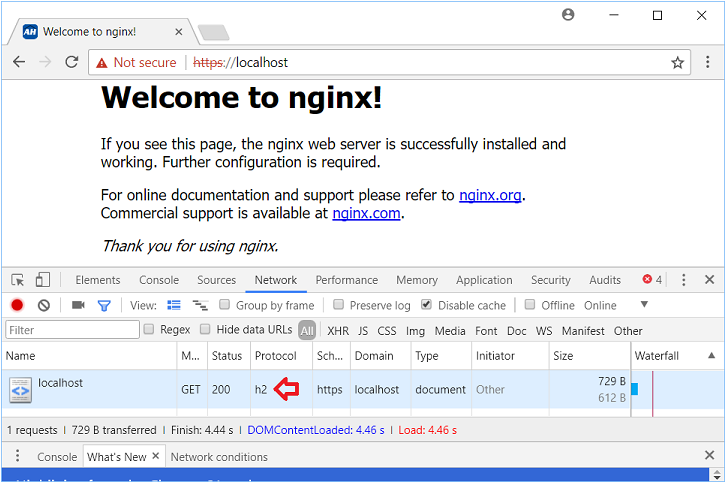Bookmark this page with the star icon
This screenshot has height=483, width=727.
(x=678, y=62)
